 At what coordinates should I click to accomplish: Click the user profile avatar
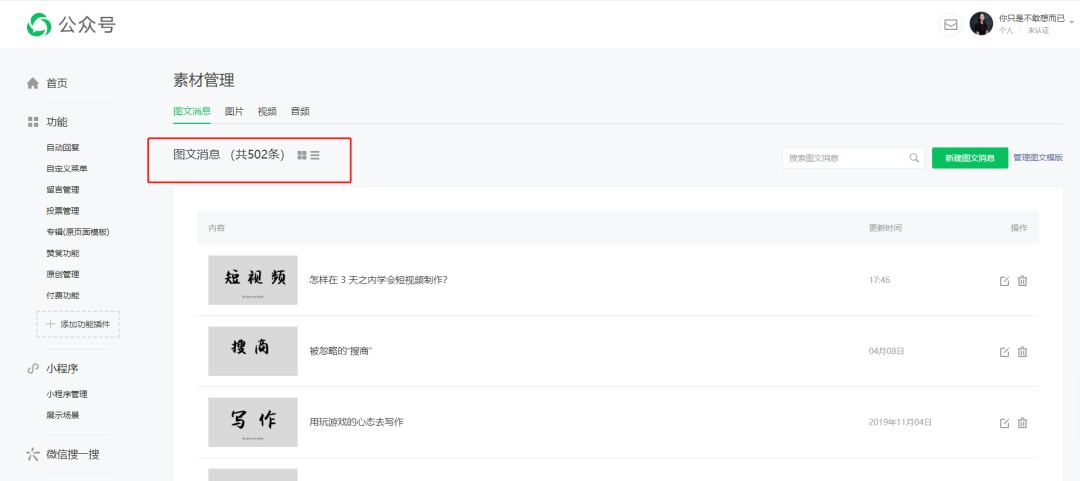(981, 24)
